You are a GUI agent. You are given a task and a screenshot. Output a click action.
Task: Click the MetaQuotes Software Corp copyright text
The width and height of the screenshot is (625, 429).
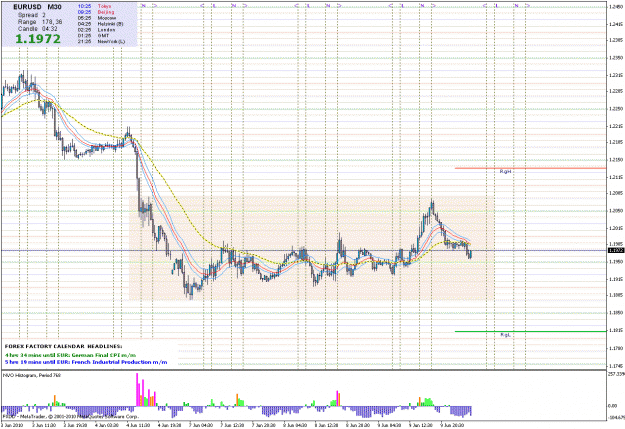coord(71,416)
